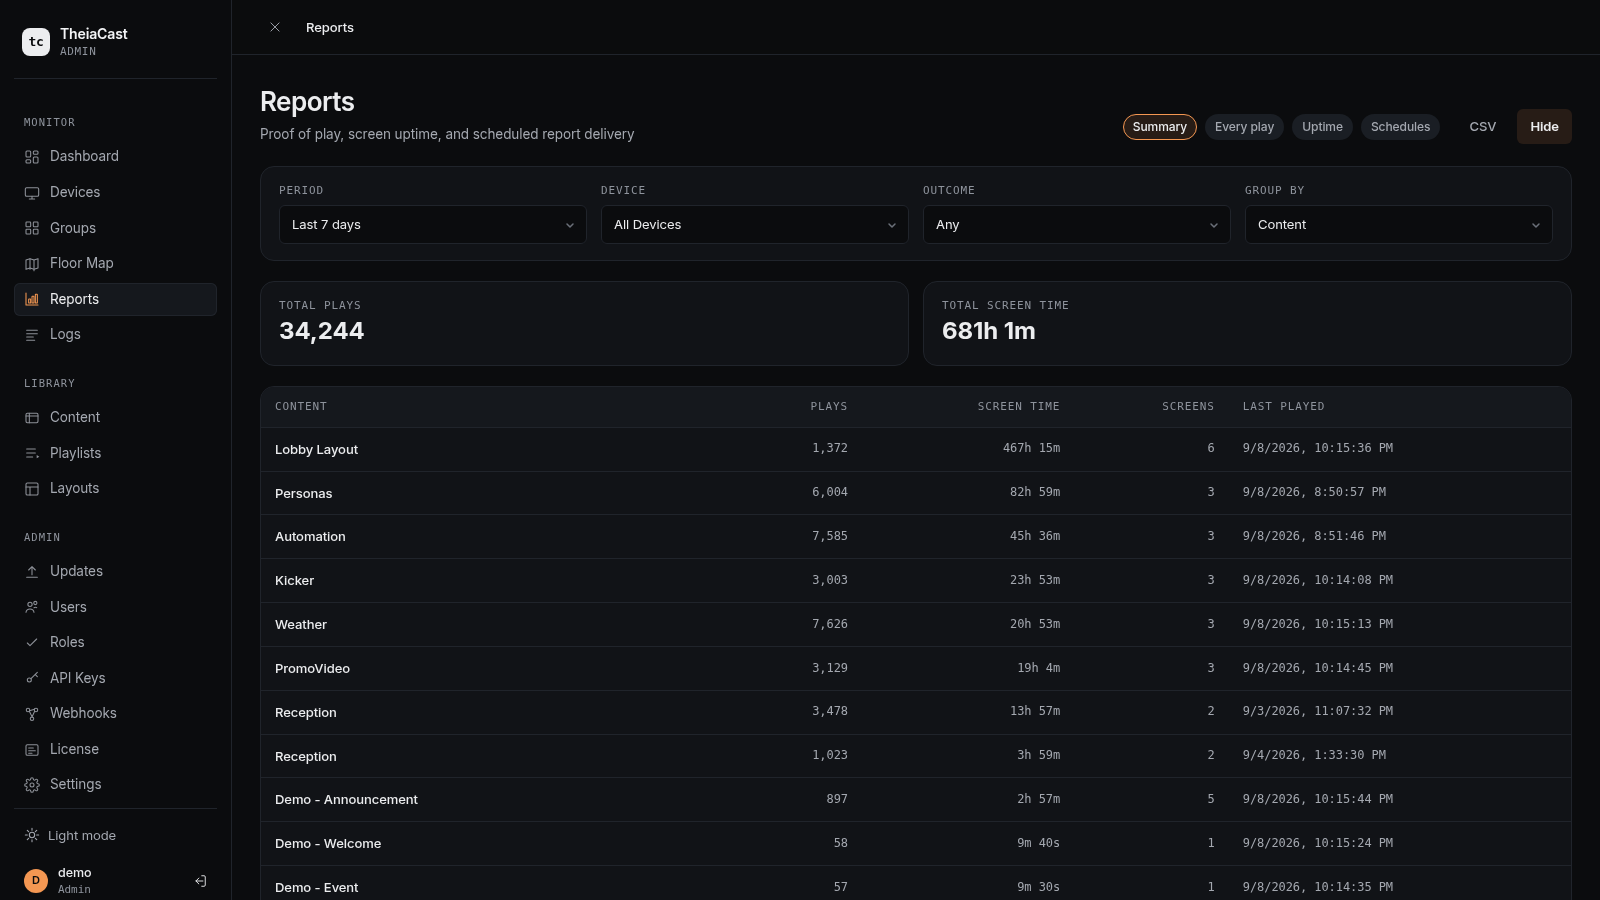Switch to the Schedules tab
The image size is (1600, 900).
[x=1400, y=127]
